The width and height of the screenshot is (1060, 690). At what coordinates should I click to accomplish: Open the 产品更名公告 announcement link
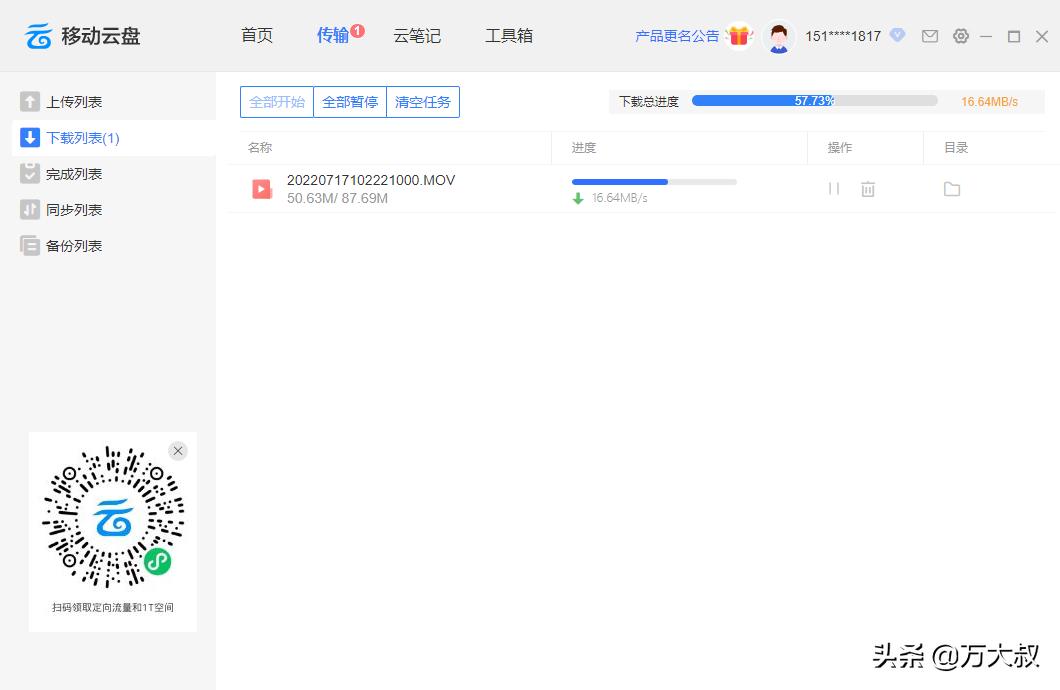coord(679,35)
